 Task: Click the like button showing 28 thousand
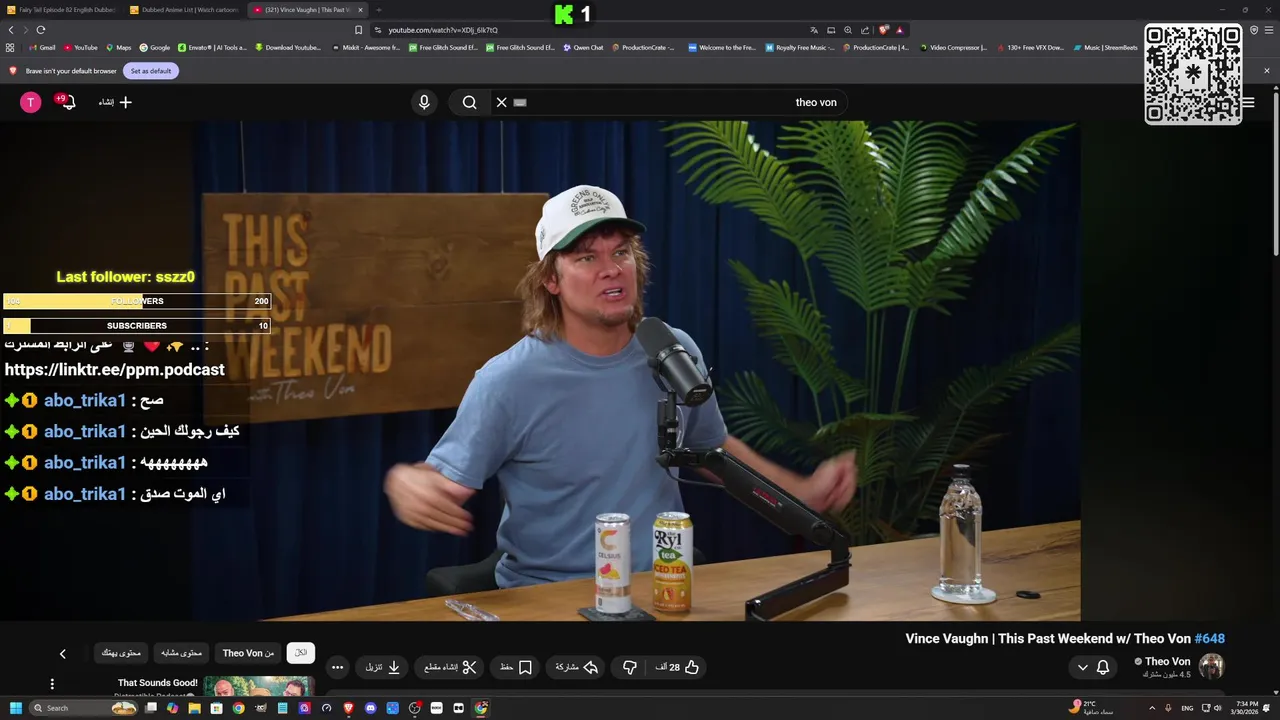(x=678, y=667)
